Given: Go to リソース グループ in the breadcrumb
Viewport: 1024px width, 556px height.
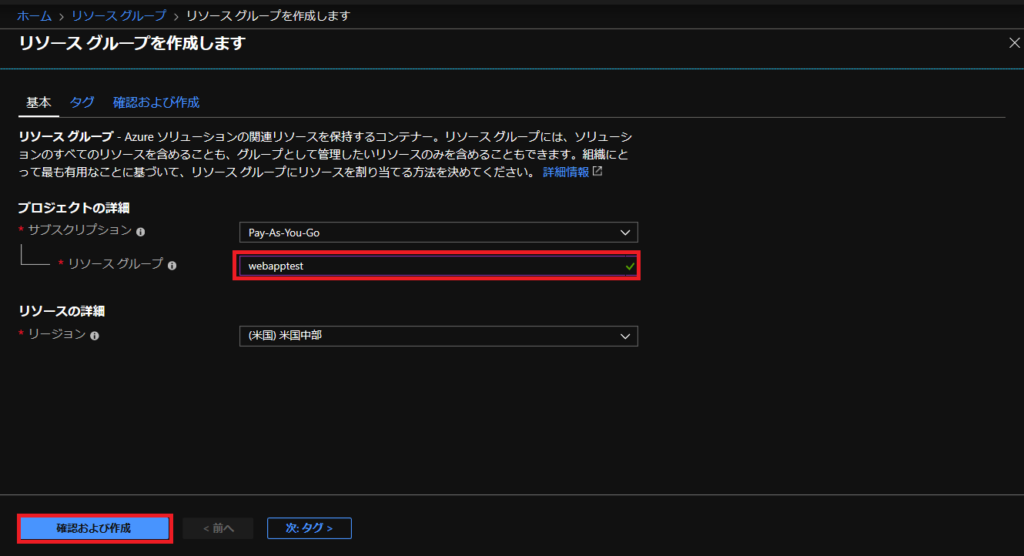Looking at the screenshot, I should click(x=118, y=16).
